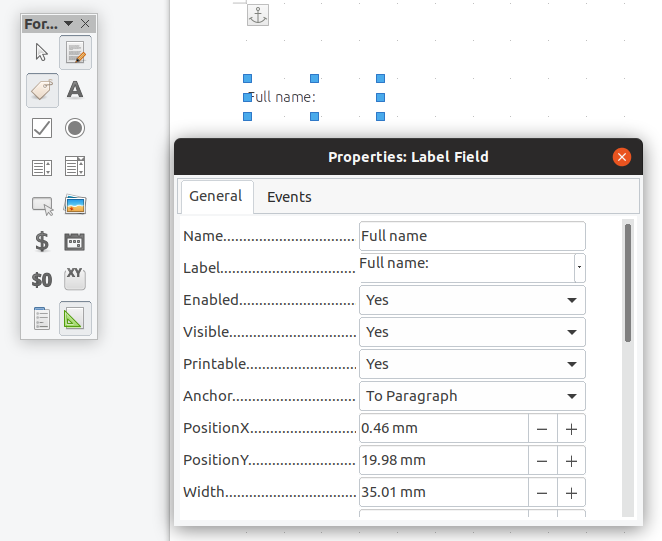Screen dimensions: 662x541
Task: Open the Enabled dropdown
Action: coord(472,300)
